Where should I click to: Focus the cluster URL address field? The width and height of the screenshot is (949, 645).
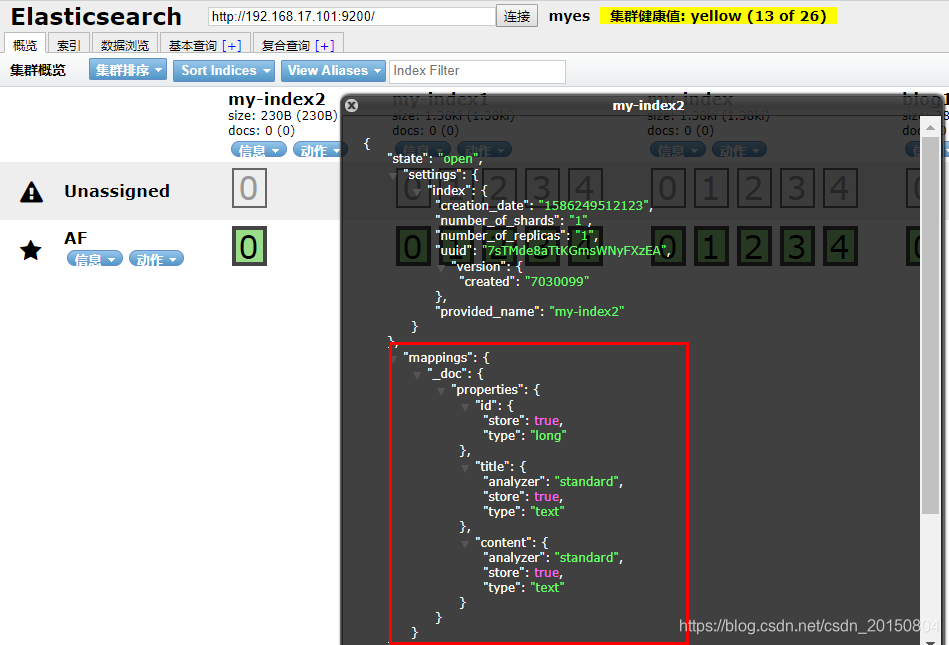352,16
